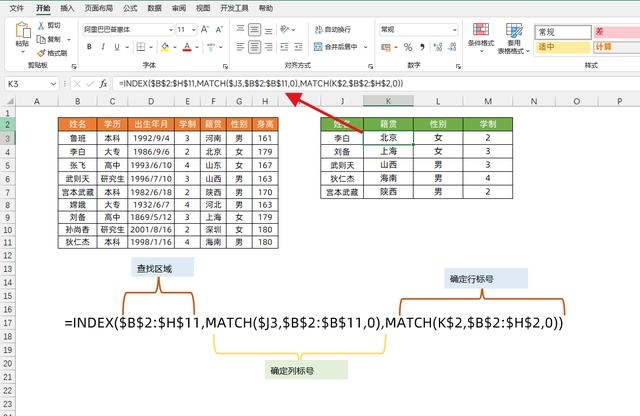The width and height of the screenshot is (640, 416).
Task: Decrease font size with the smaller A
Action: [x=219, y=29]
